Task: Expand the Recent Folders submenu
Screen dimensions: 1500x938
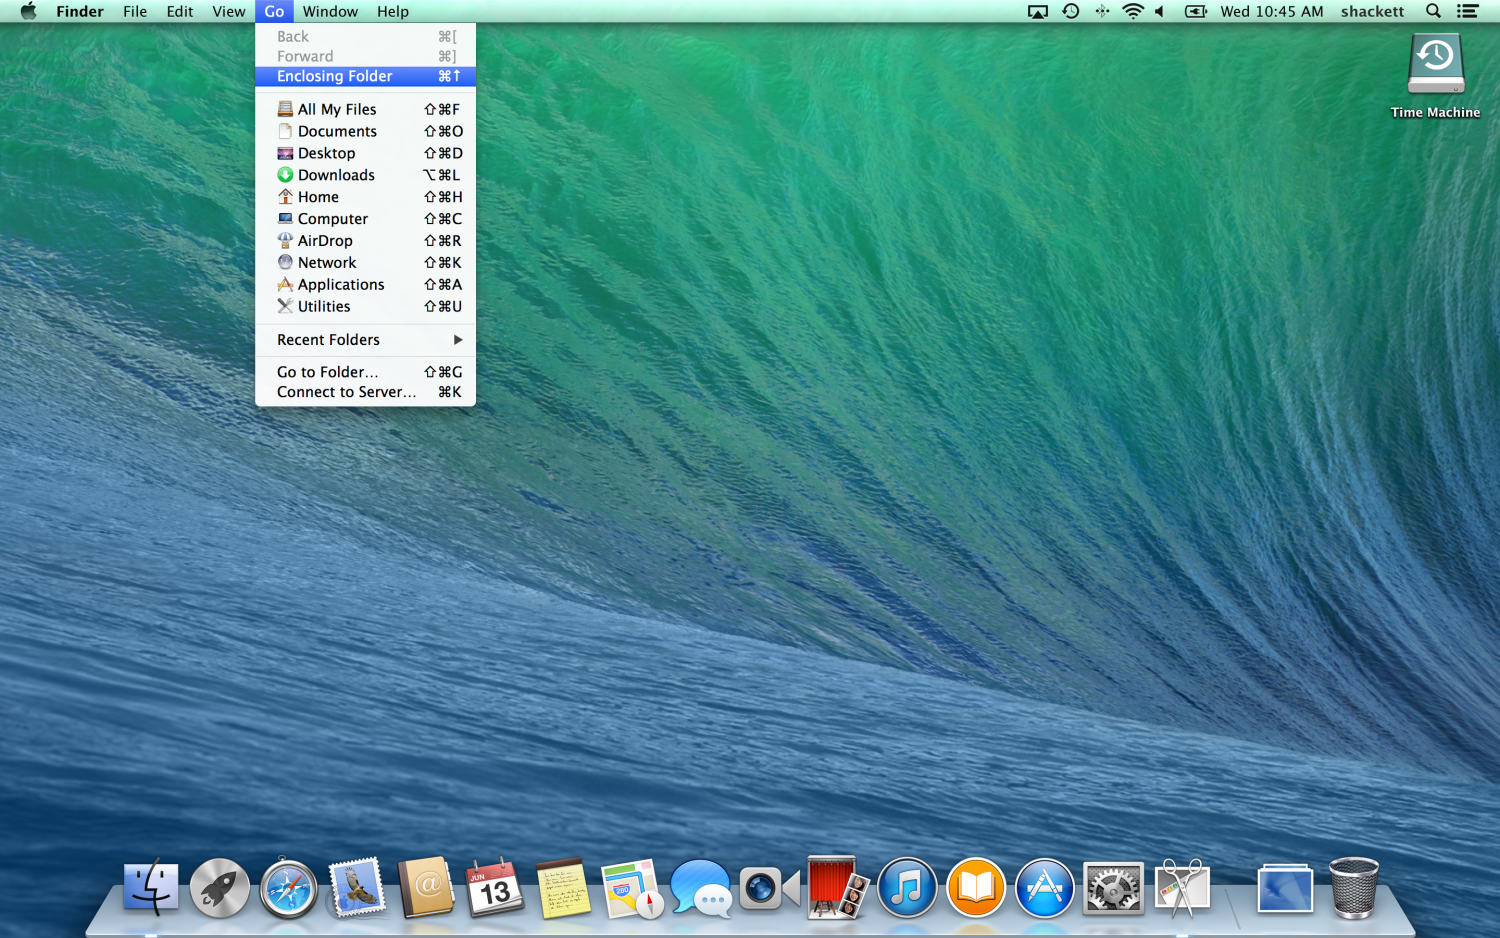Action: point(365,340)
